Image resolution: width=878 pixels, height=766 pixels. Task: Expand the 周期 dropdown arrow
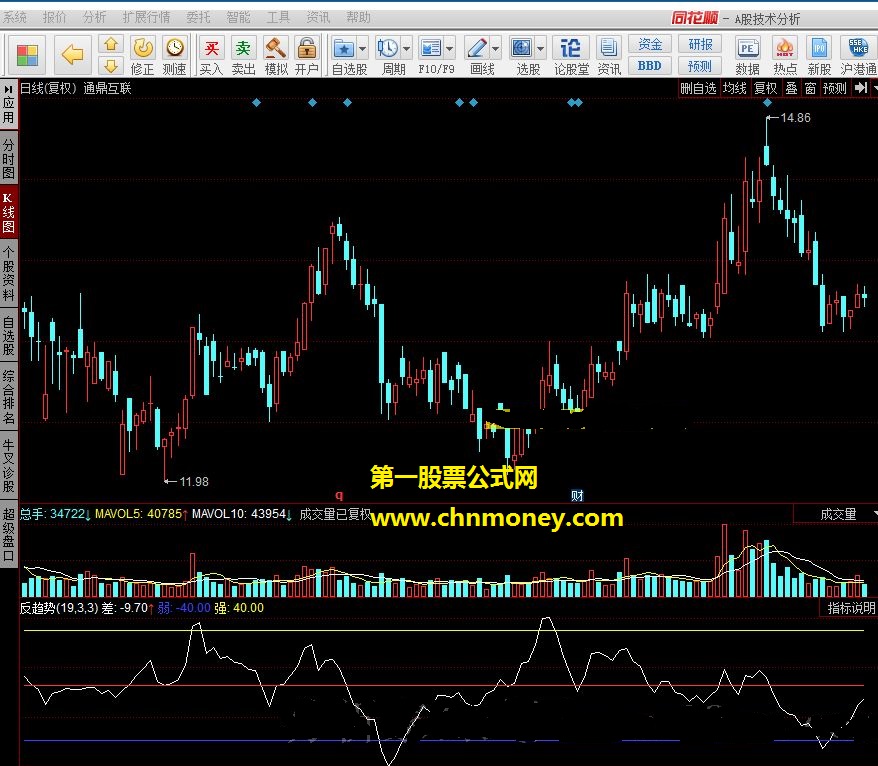(406, 49)
